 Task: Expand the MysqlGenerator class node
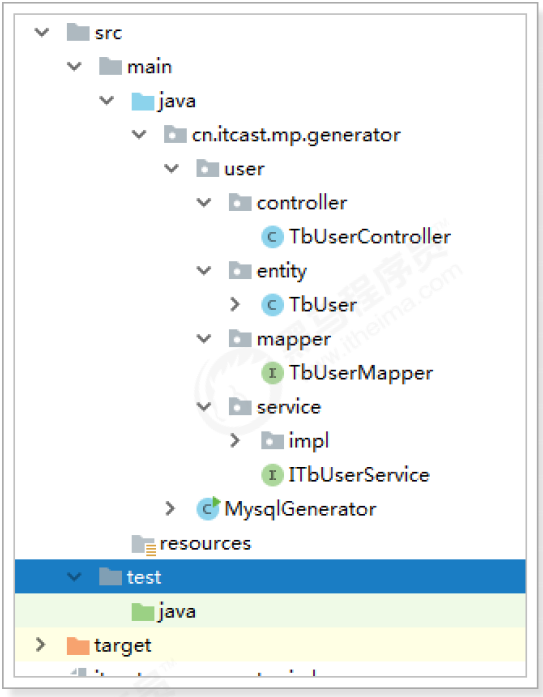click(x=170, y=509)
